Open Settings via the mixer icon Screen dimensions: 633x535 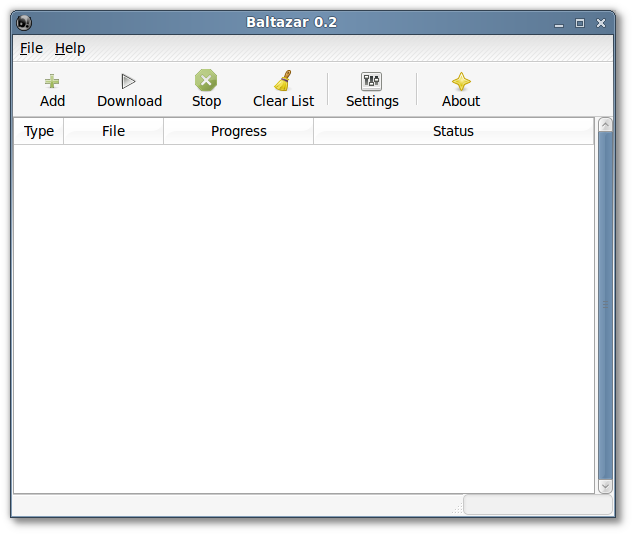(371, 81)
